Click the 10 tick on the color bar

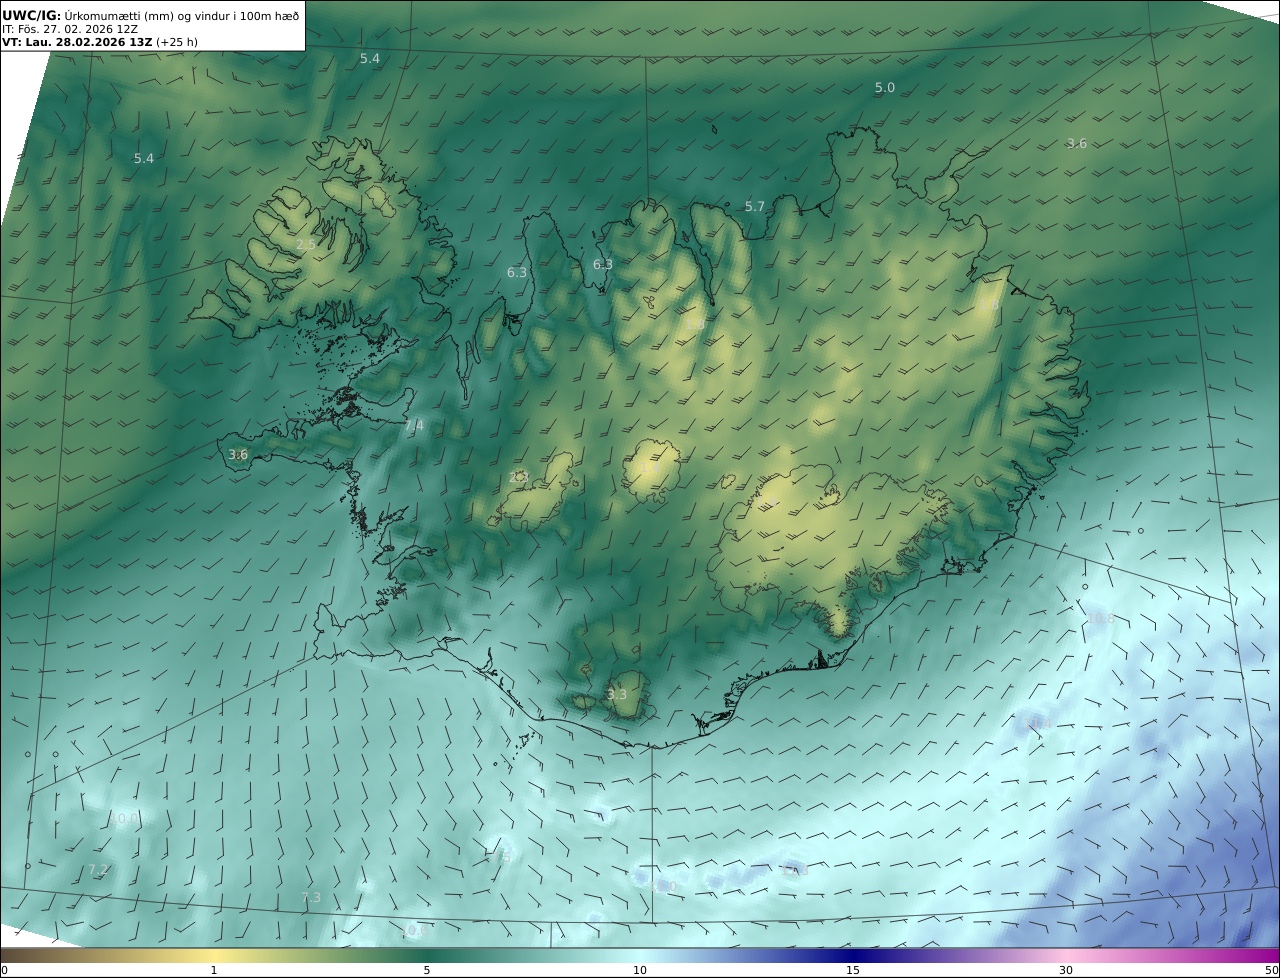pyautogui.click(x=640, y=970)
